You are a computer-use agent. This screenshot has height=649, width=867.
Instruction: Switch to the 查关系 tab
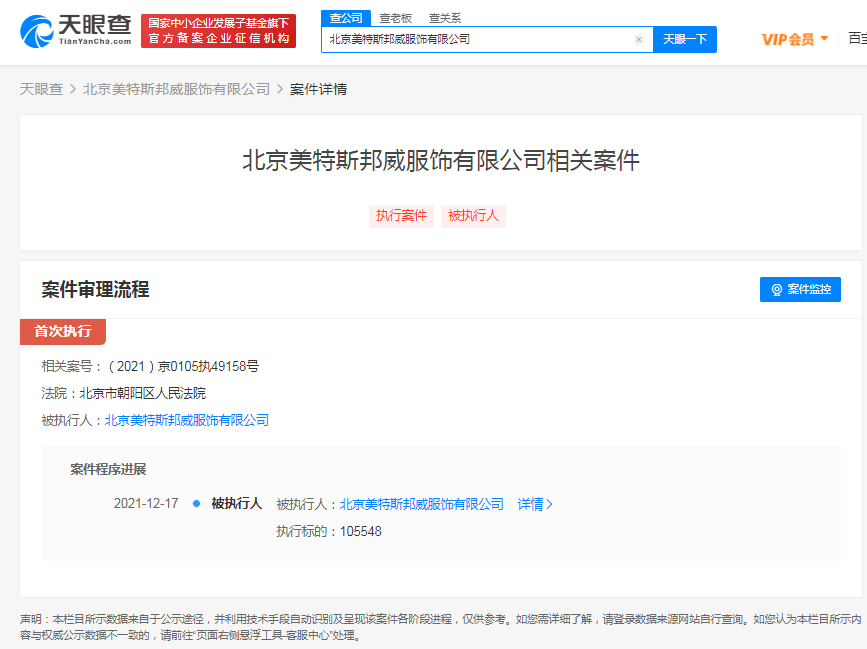click(x=445, y=18)
